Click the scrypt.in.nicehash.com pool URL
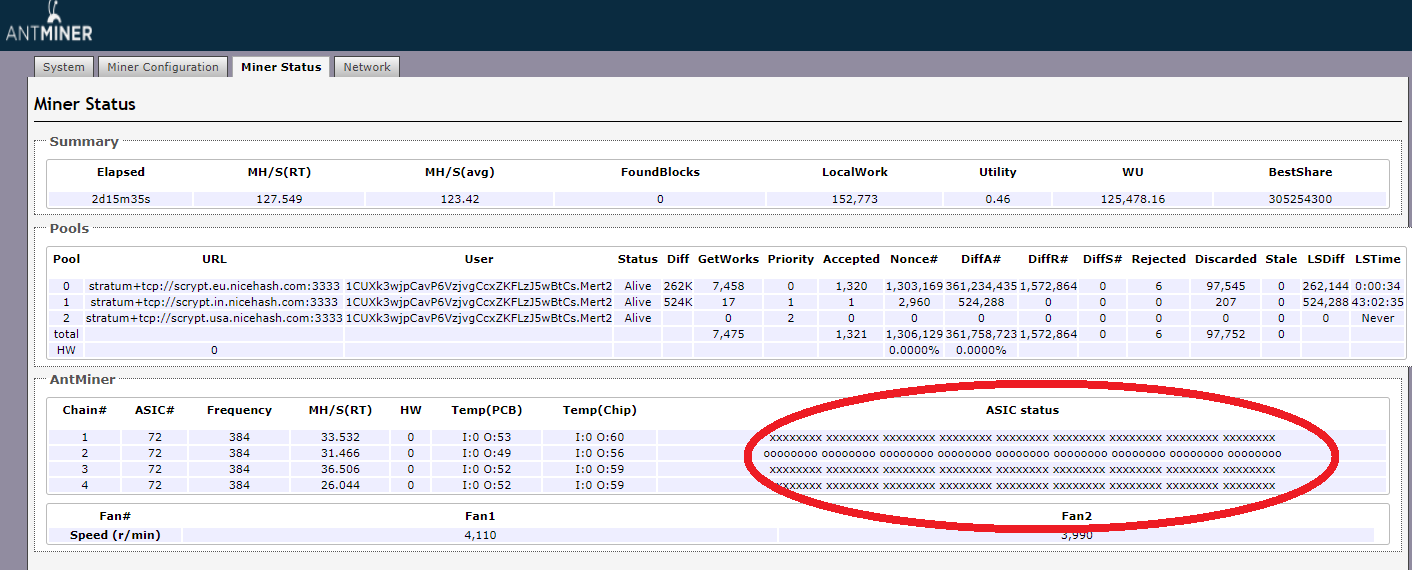 tap(213, 302)
